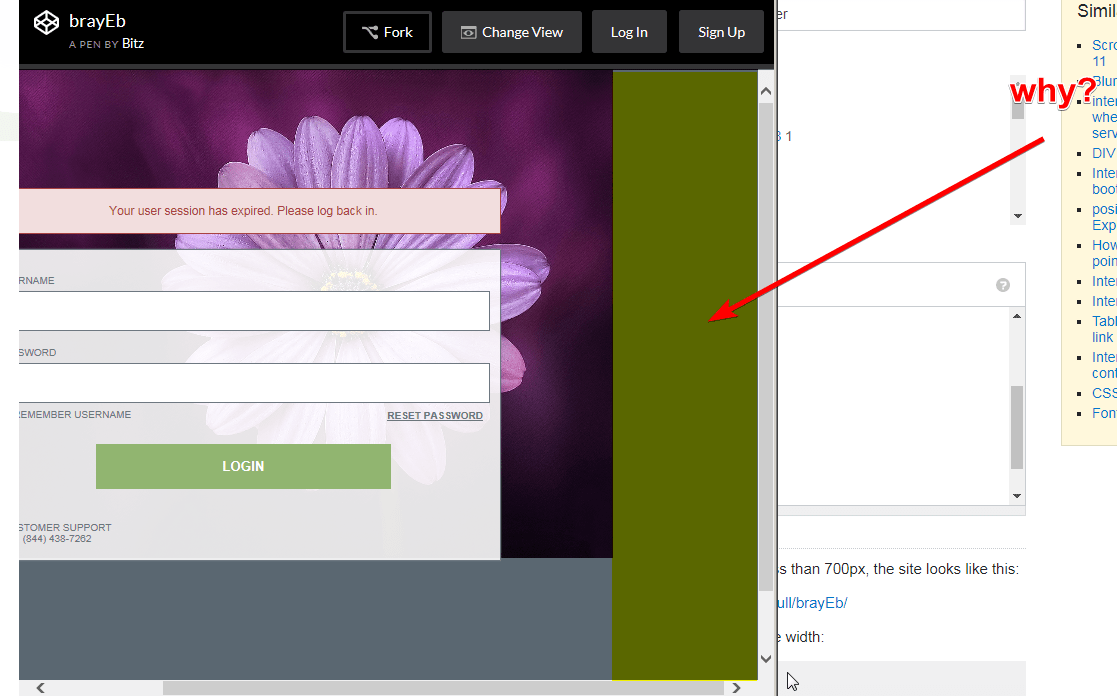1117x696 pixels.
Task: Click the eye icon on Change View
Action: (x=468, y=32)
